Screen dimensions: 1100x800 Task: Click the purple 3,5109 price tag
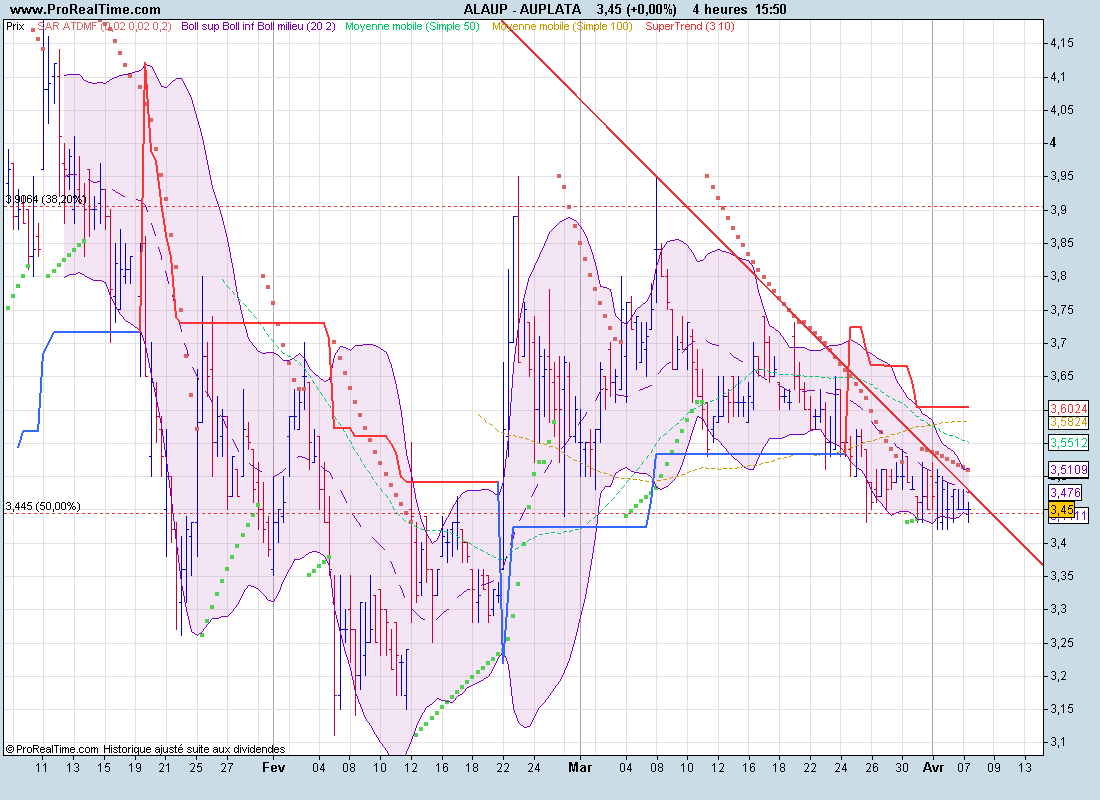pyautogui.click(x=1068, y=469)
